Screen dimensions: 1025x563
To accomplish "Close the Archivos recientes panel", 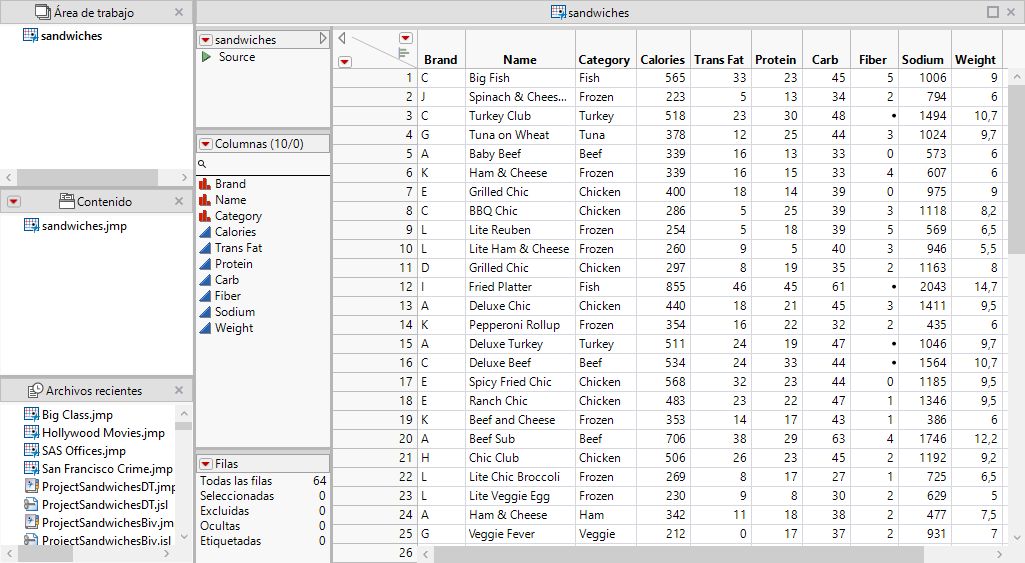I will [x=179, y=390].
